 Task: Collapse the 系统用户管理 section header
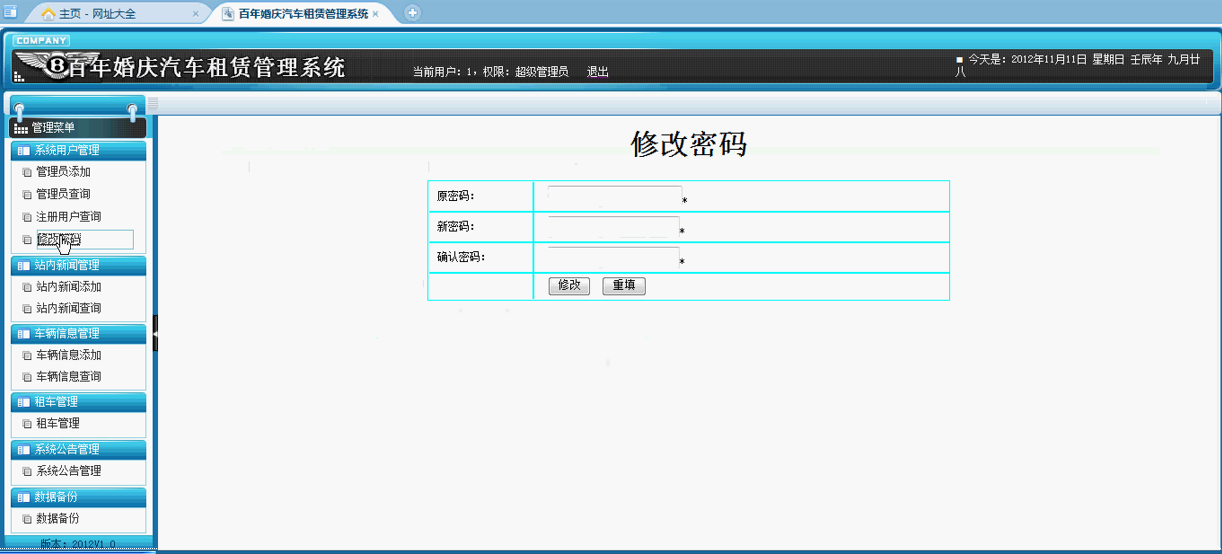pos(78,150)
